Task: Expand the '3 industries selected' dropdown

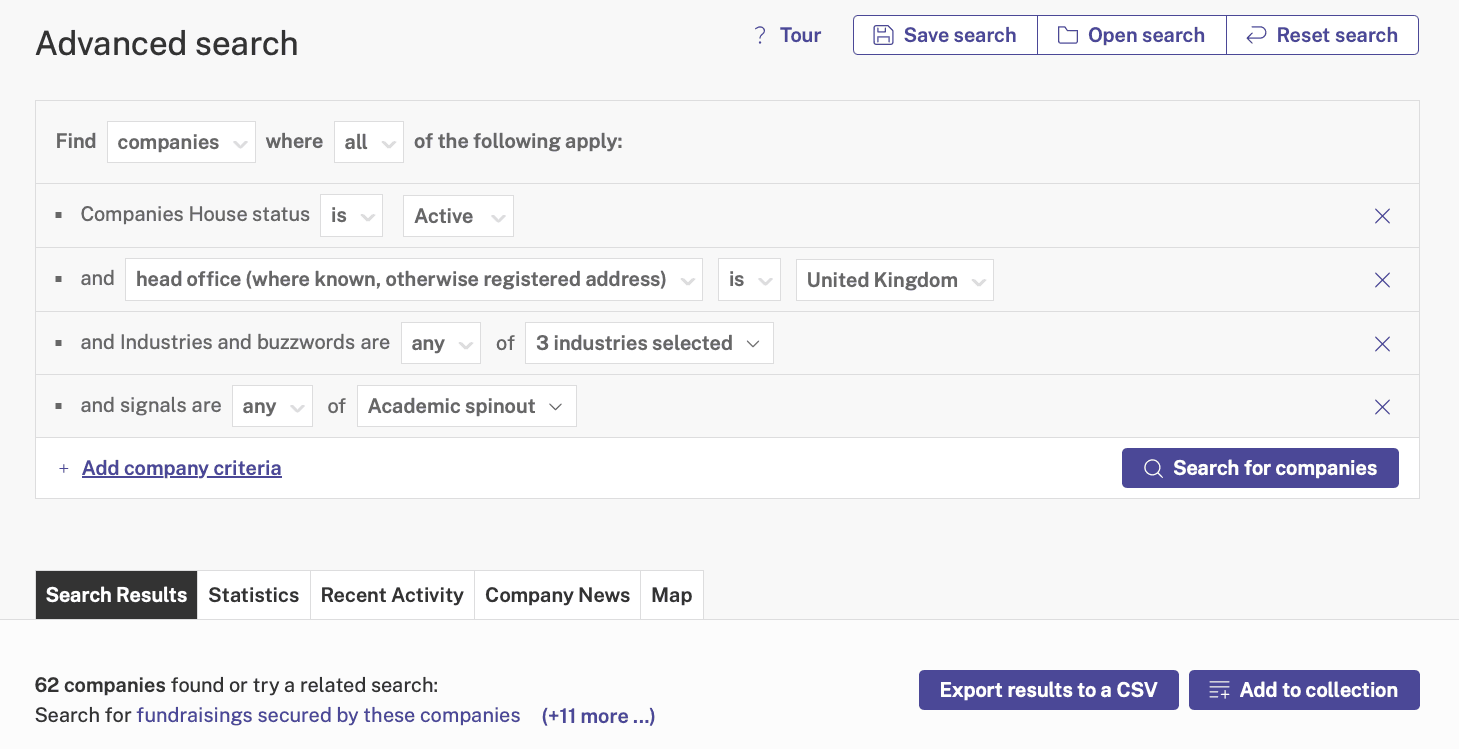Action: pos(649,343)
